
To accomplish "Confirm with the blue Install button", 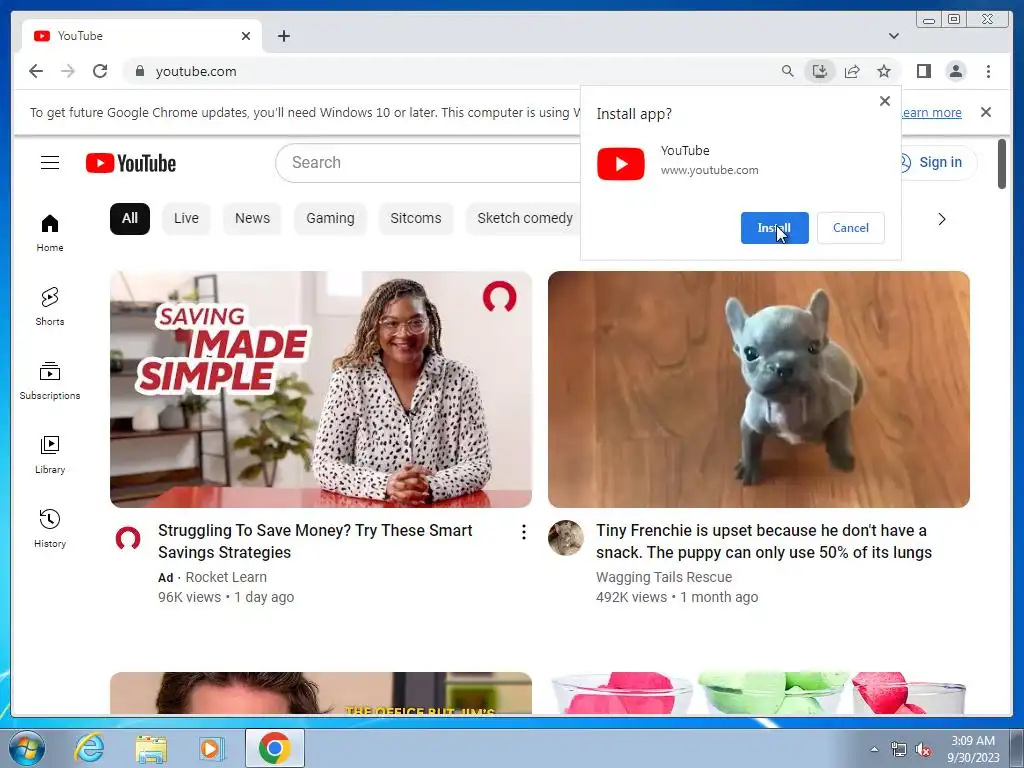I will click(x=775, y=228).
